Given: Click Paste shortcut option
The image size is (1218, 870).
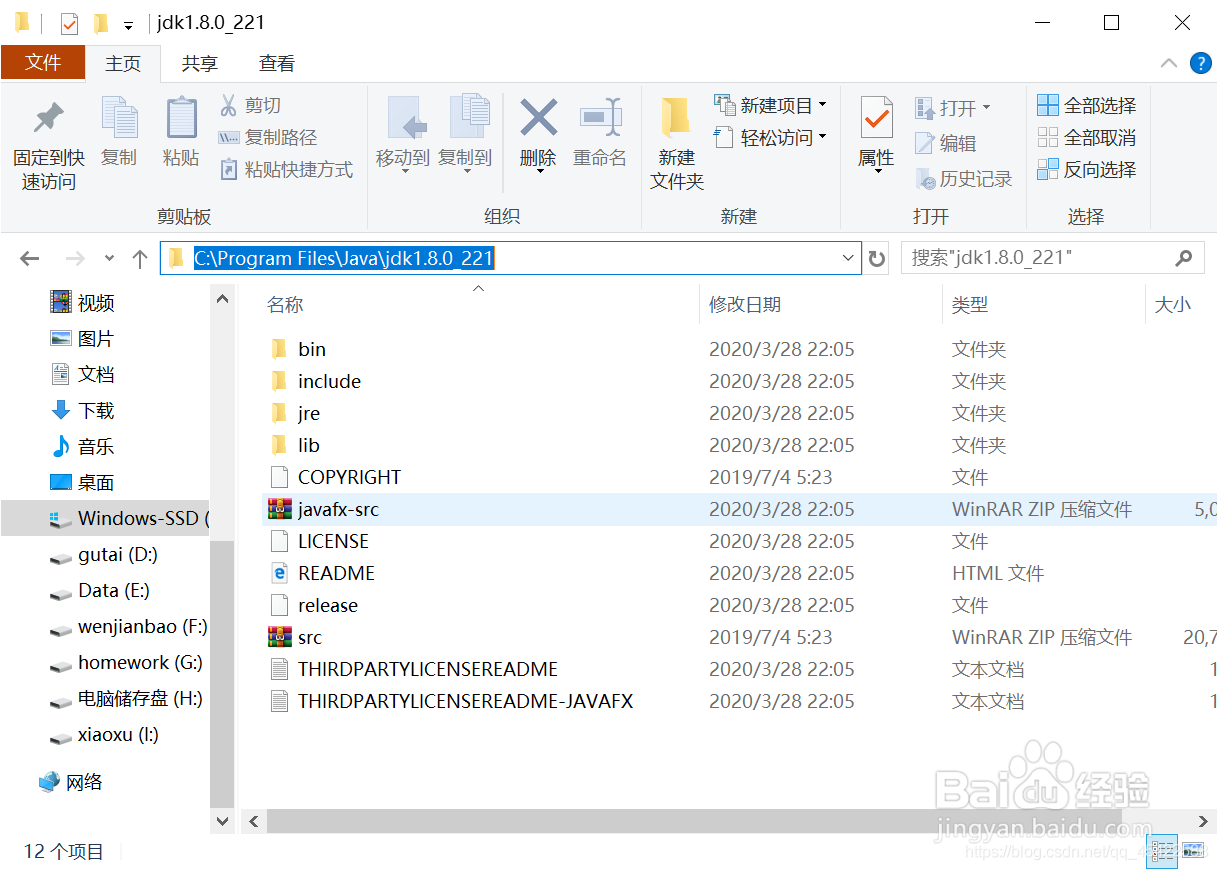Looking at the screenshot, I should coord(286,169).
